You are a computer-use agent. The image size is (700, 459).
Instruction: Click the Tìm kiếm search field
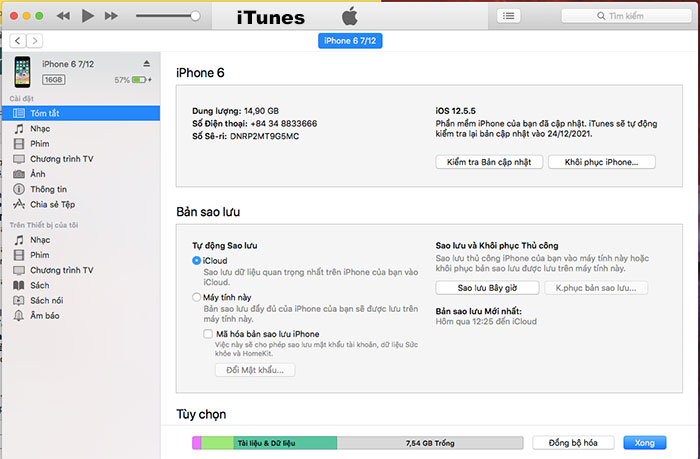coord(626,16)
